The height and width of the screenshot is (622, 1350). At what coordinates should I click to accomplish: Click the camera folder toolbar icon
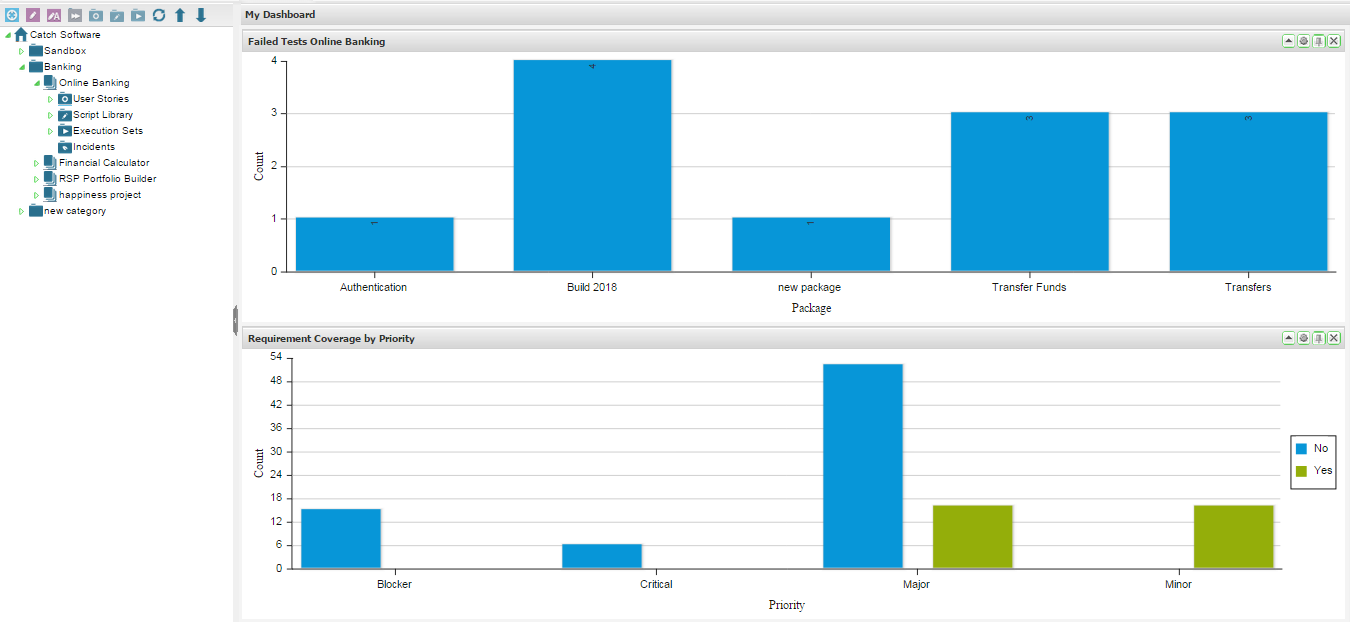tap(96, 15)
